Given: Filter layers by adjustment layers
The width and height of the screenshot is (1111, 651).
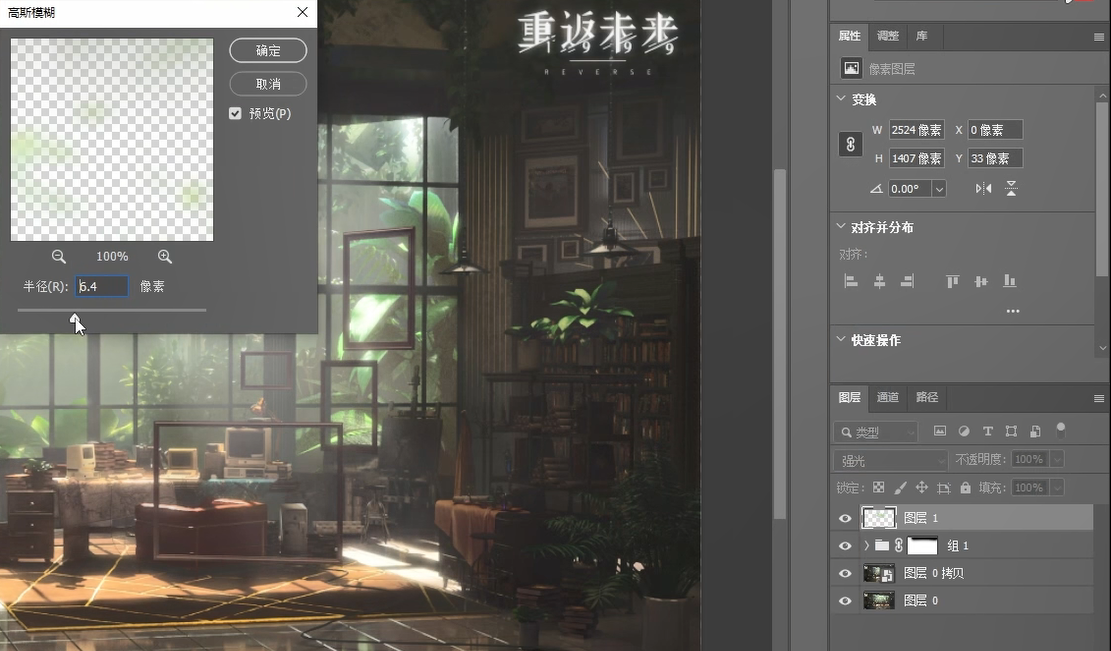Looking at the screenshot, I should click(964, 431).
